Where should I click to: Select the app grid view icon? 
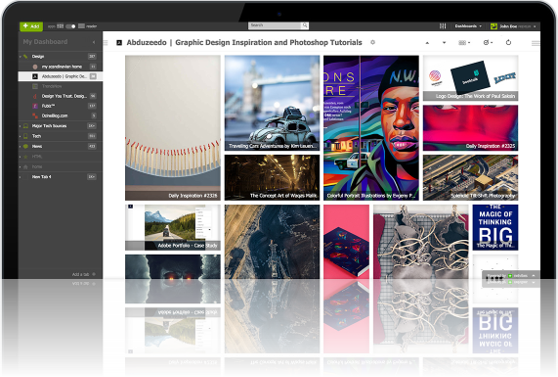(x=60, y=26)
